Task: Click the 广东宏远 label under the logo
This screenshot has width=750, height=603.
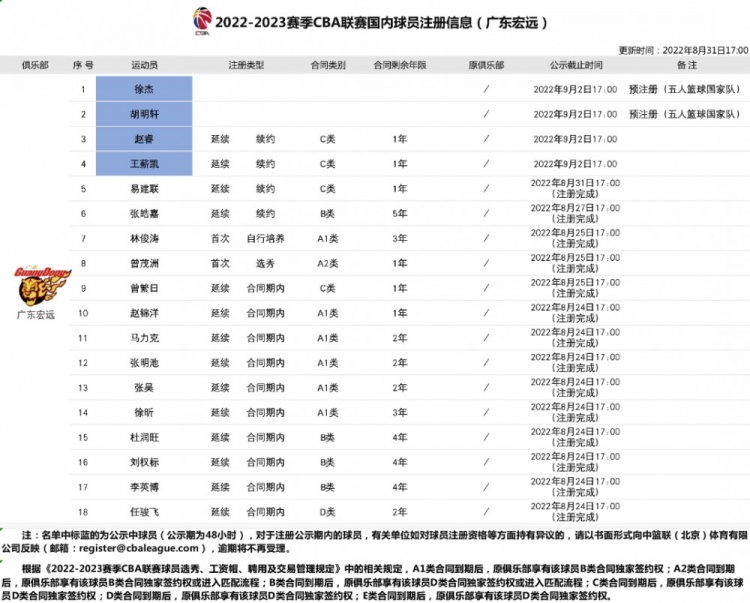Action: coord(36,315)
